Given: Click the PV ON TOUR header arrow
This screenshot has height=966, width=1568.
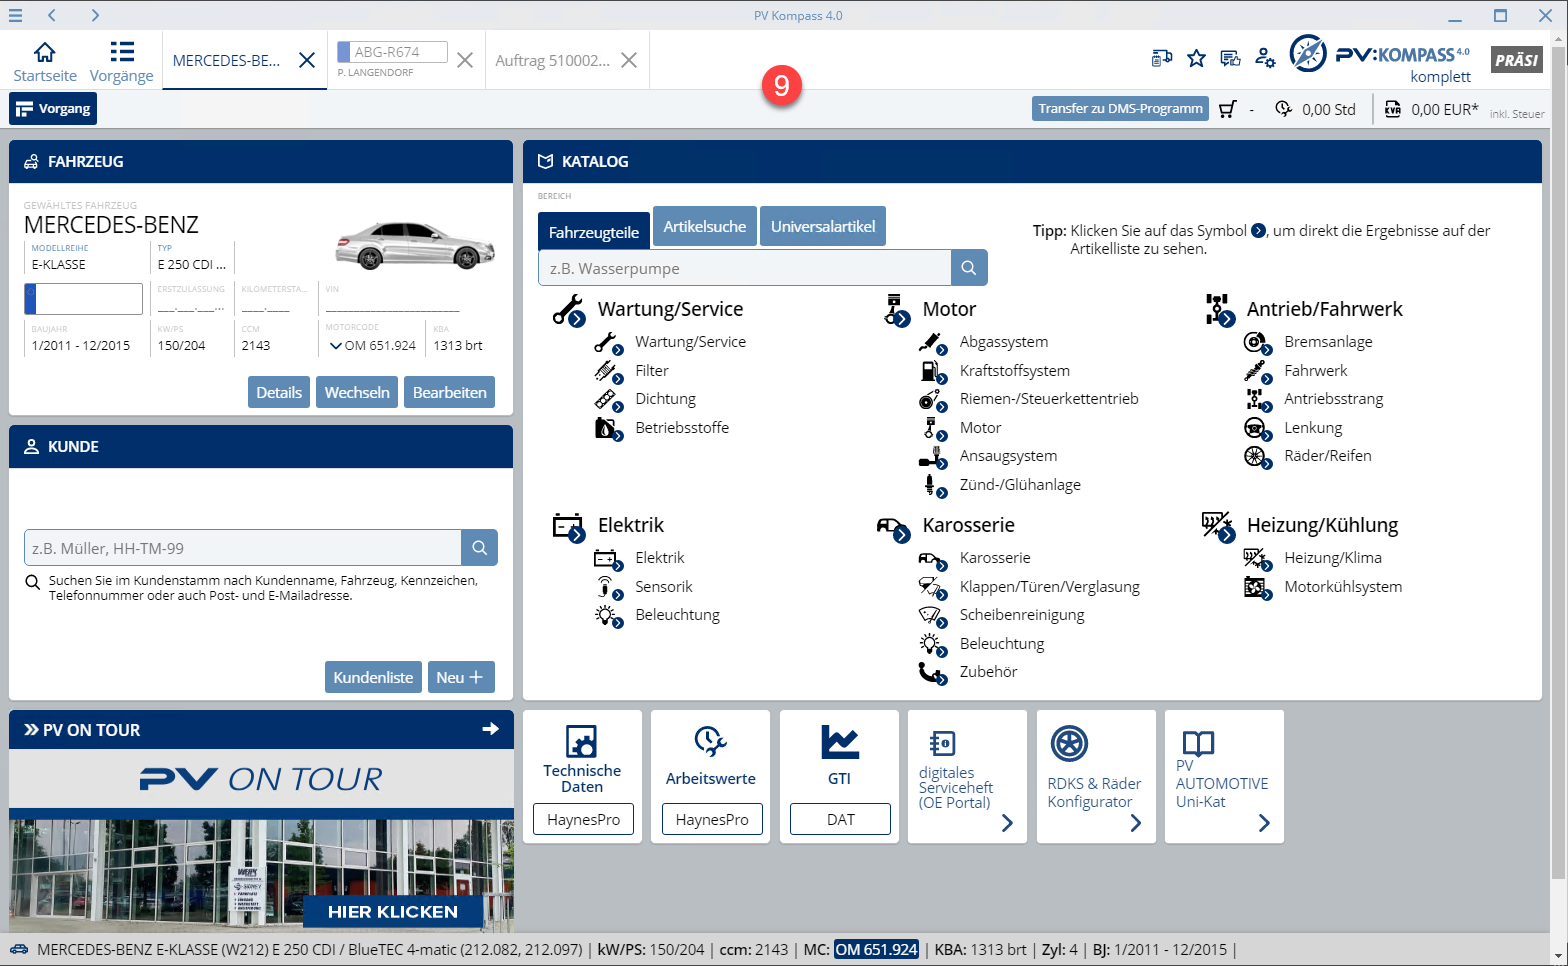Looking at the screenshot, I should 490,729.
